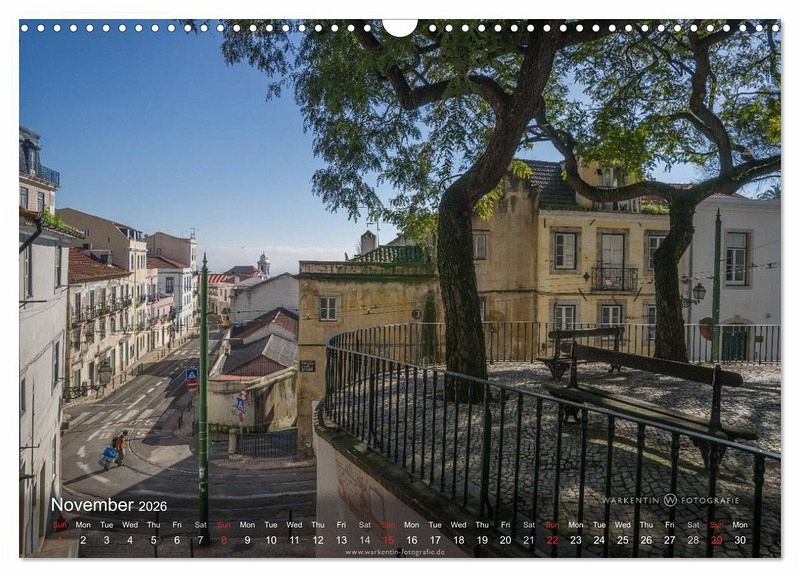Select the red Sunday date 22

tap(553, 540)
